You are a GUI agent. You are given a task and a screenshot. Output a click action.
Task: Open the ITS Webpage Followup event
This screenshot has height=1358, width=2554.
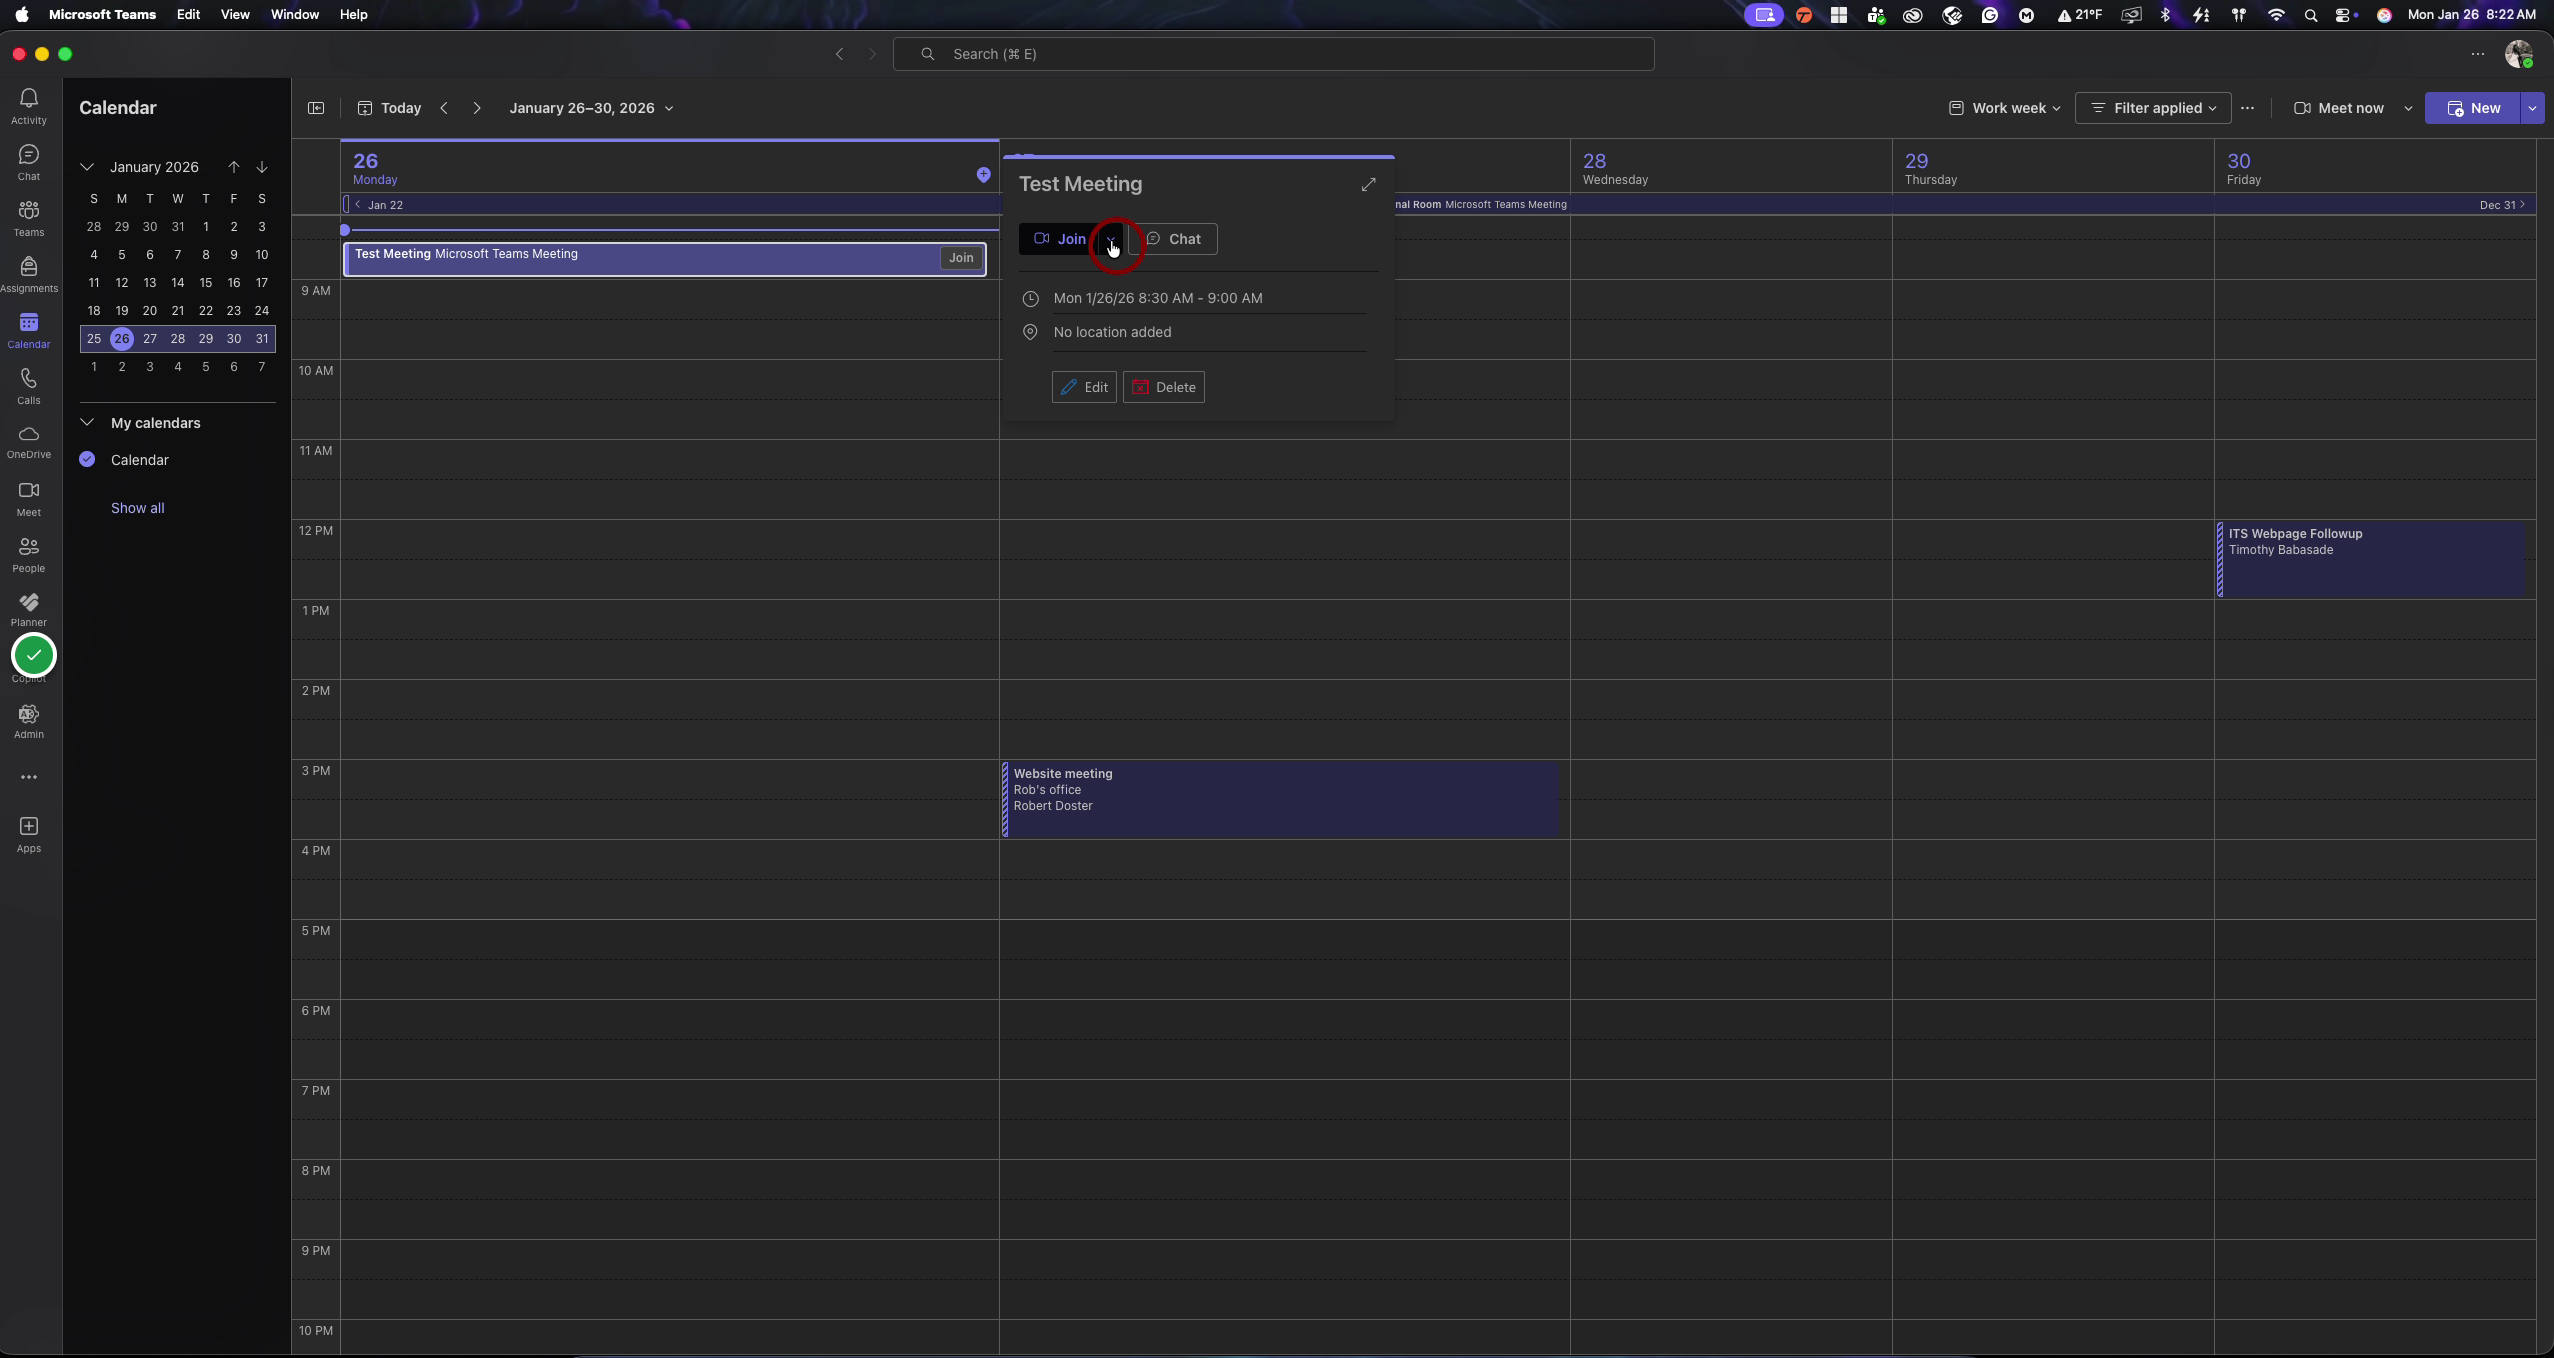(x=2371, y=559)
